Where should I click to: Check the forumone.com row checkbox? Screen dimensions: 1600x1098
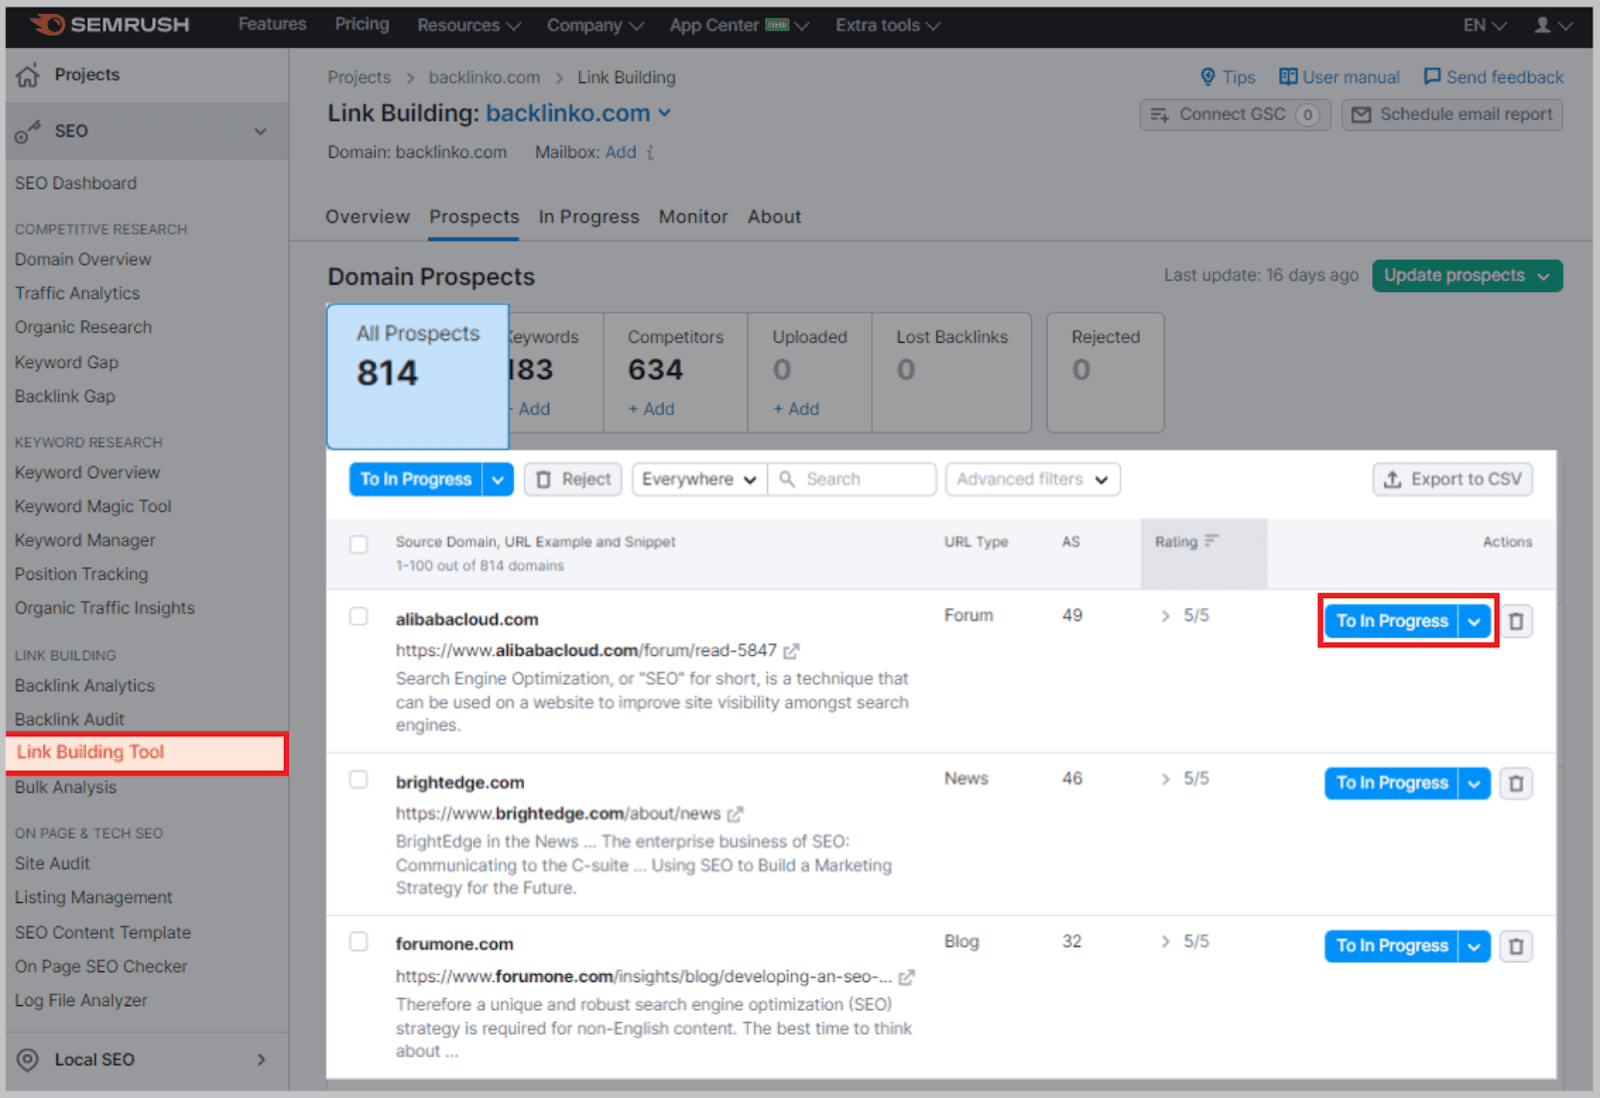(358, 942)
